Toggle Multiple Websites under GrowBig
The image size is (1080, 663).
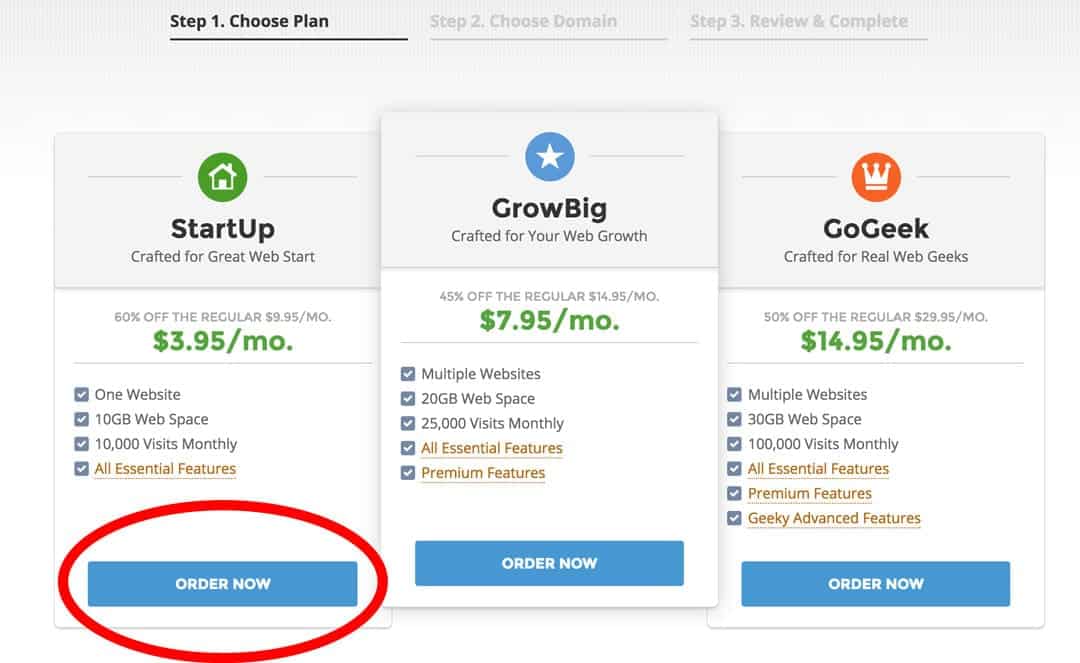(x=408, y=373)
